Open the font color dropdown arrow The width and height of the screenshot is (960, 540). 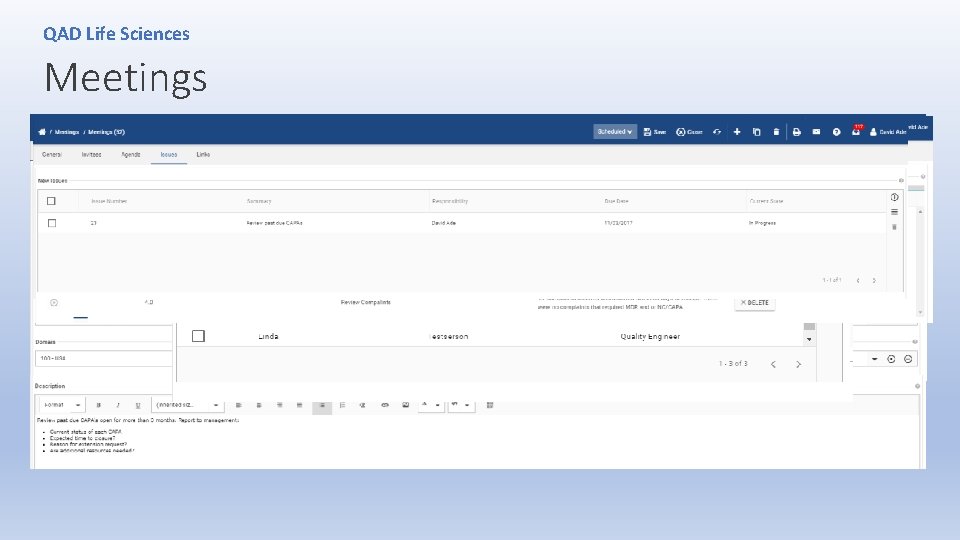point(438,405)
